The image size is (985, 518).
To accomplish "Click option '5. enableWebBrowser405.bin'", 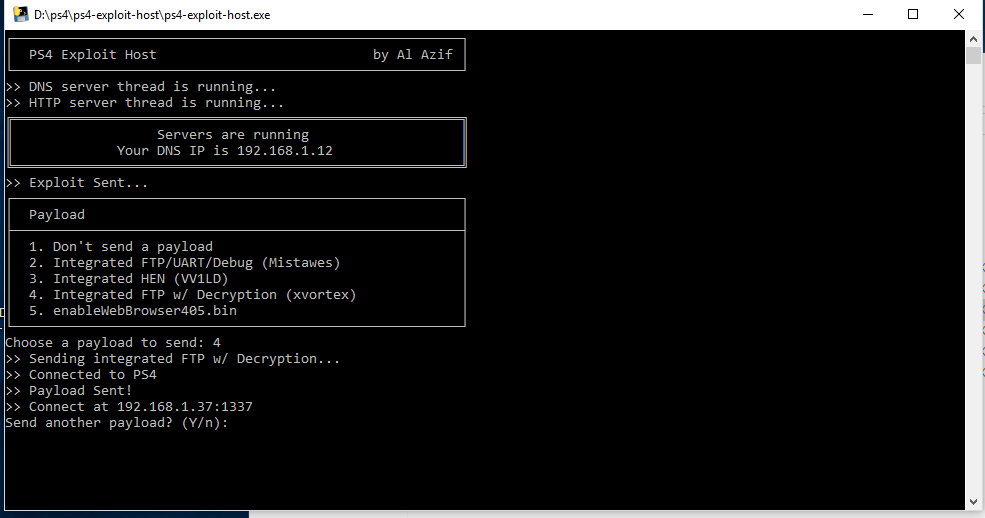I will tap(133, 311).
